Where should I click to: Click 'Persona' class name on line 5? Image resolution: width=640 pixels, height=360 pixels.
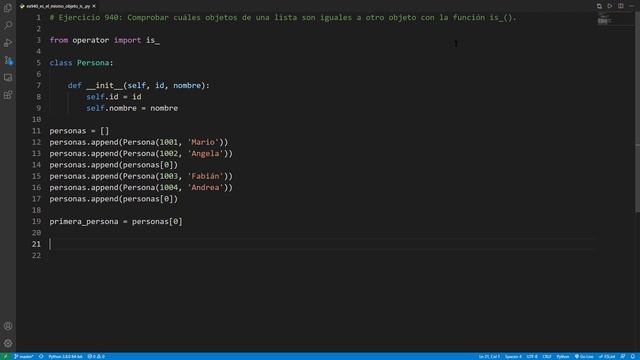[93, 63]
